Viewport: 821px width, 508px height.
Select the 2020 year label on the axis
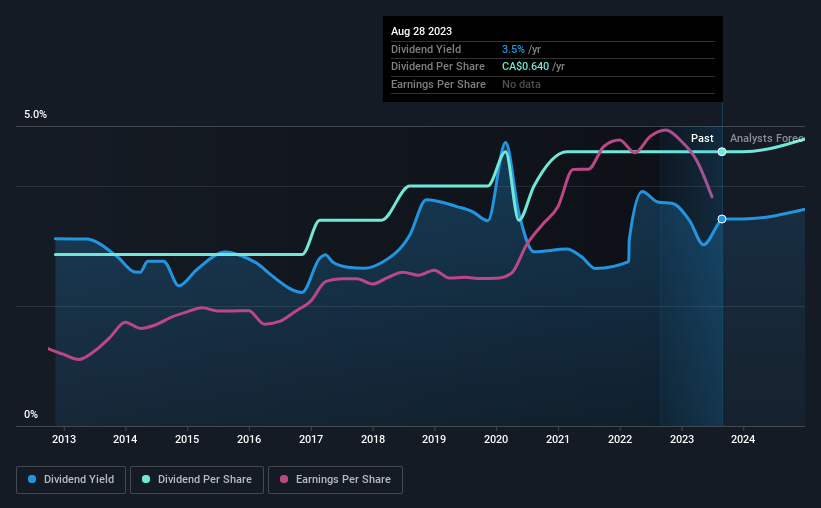[496, 439]
